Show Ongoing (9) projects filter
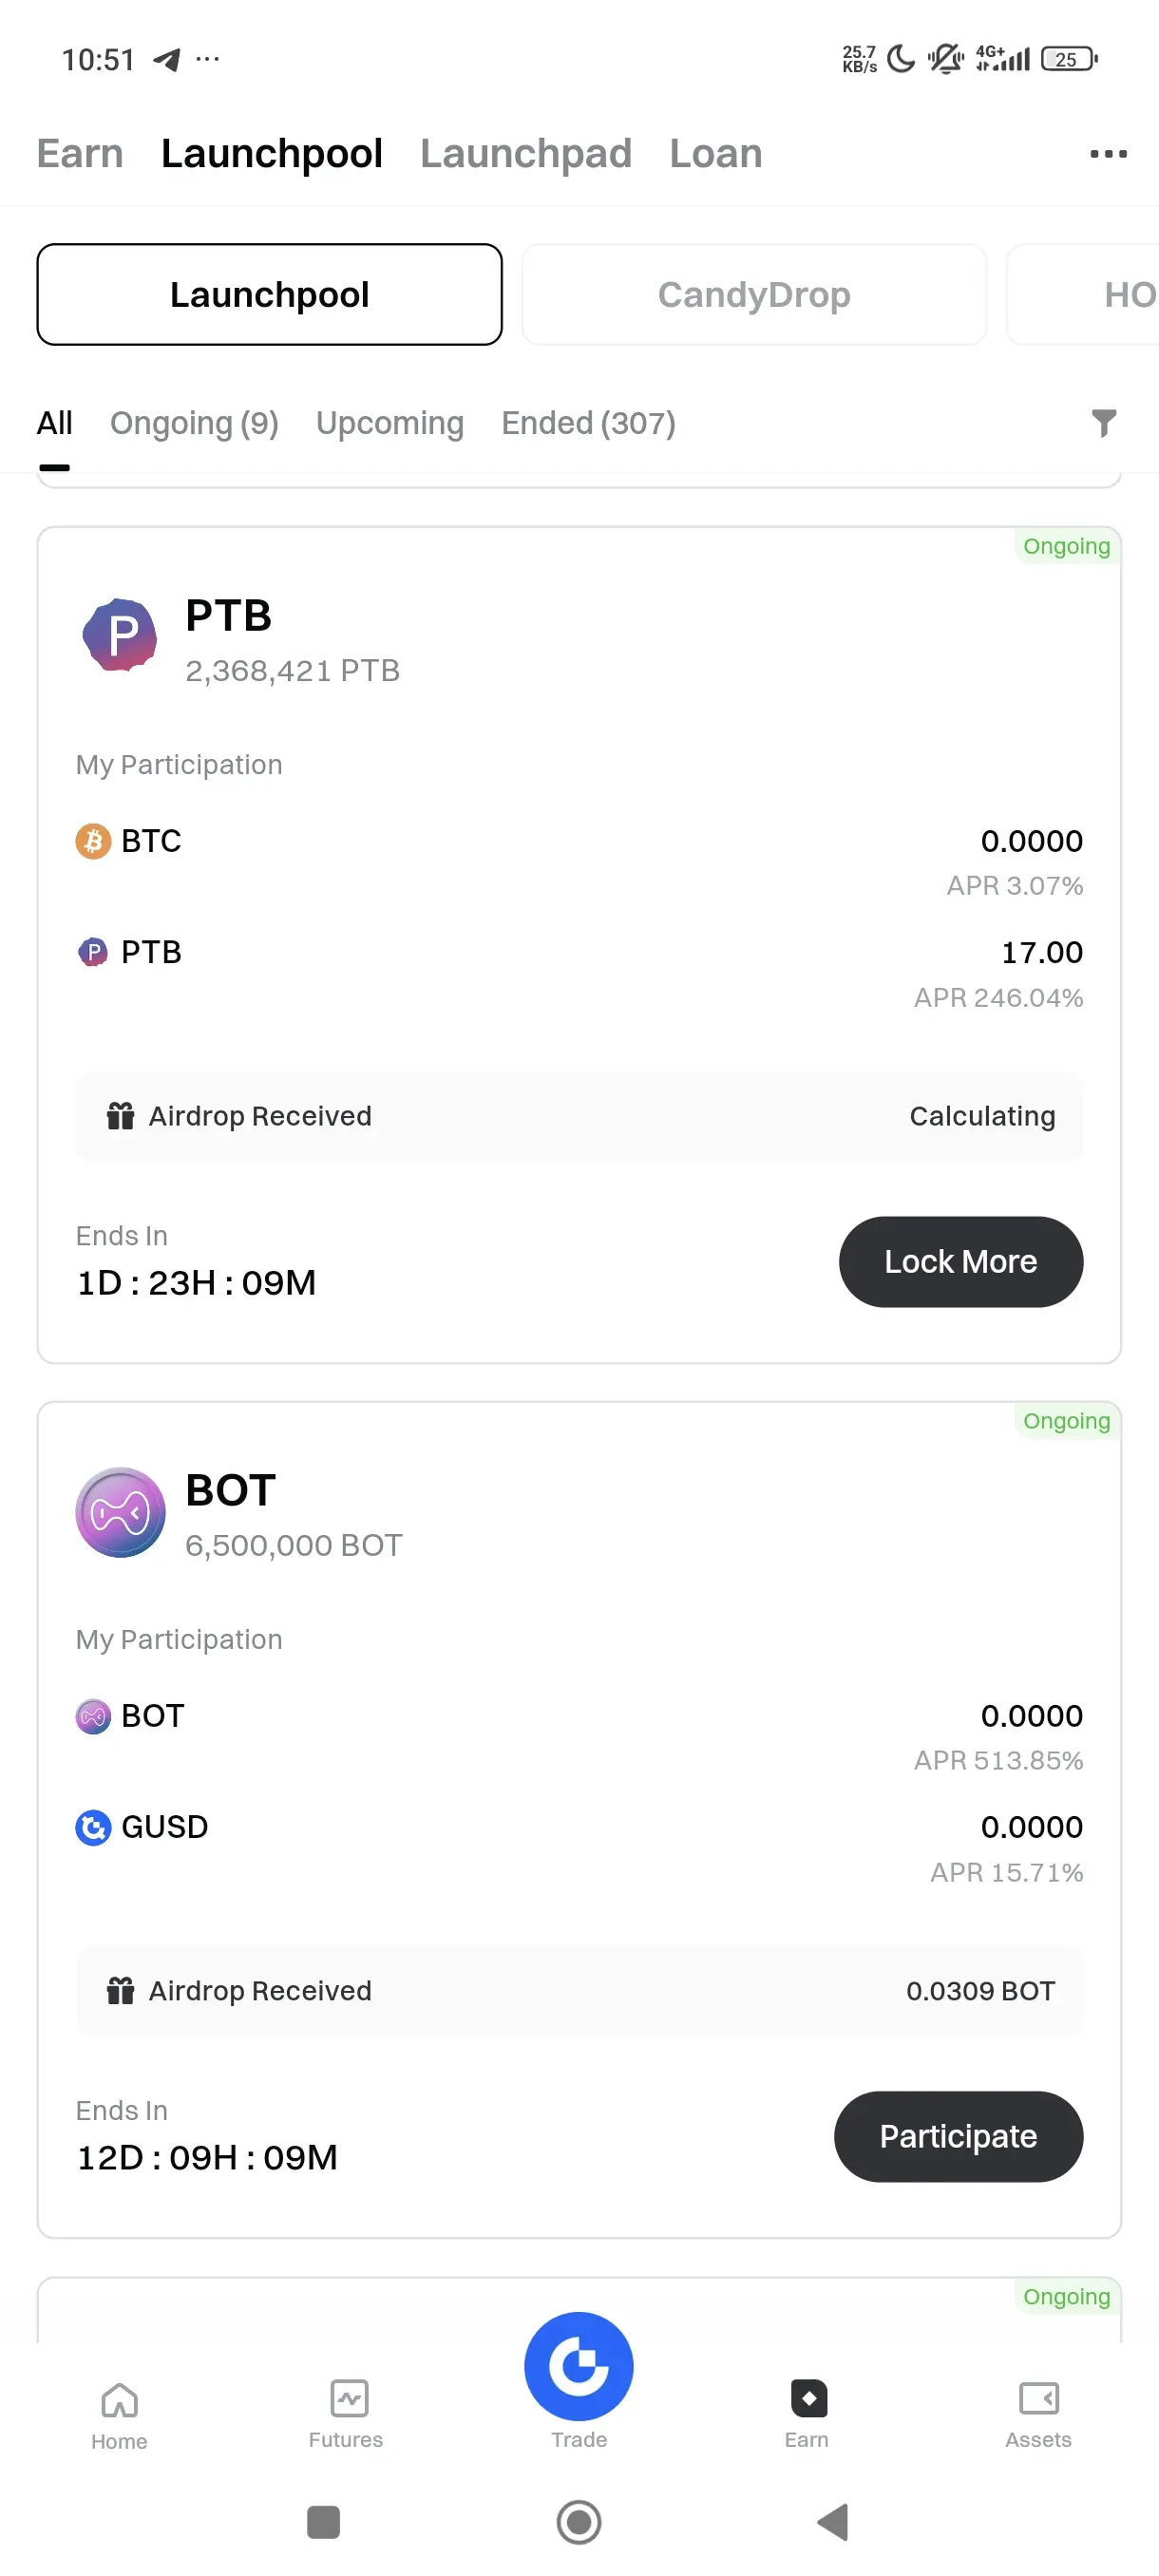Screen dimensions: 1159x2576 coord(194,423)
